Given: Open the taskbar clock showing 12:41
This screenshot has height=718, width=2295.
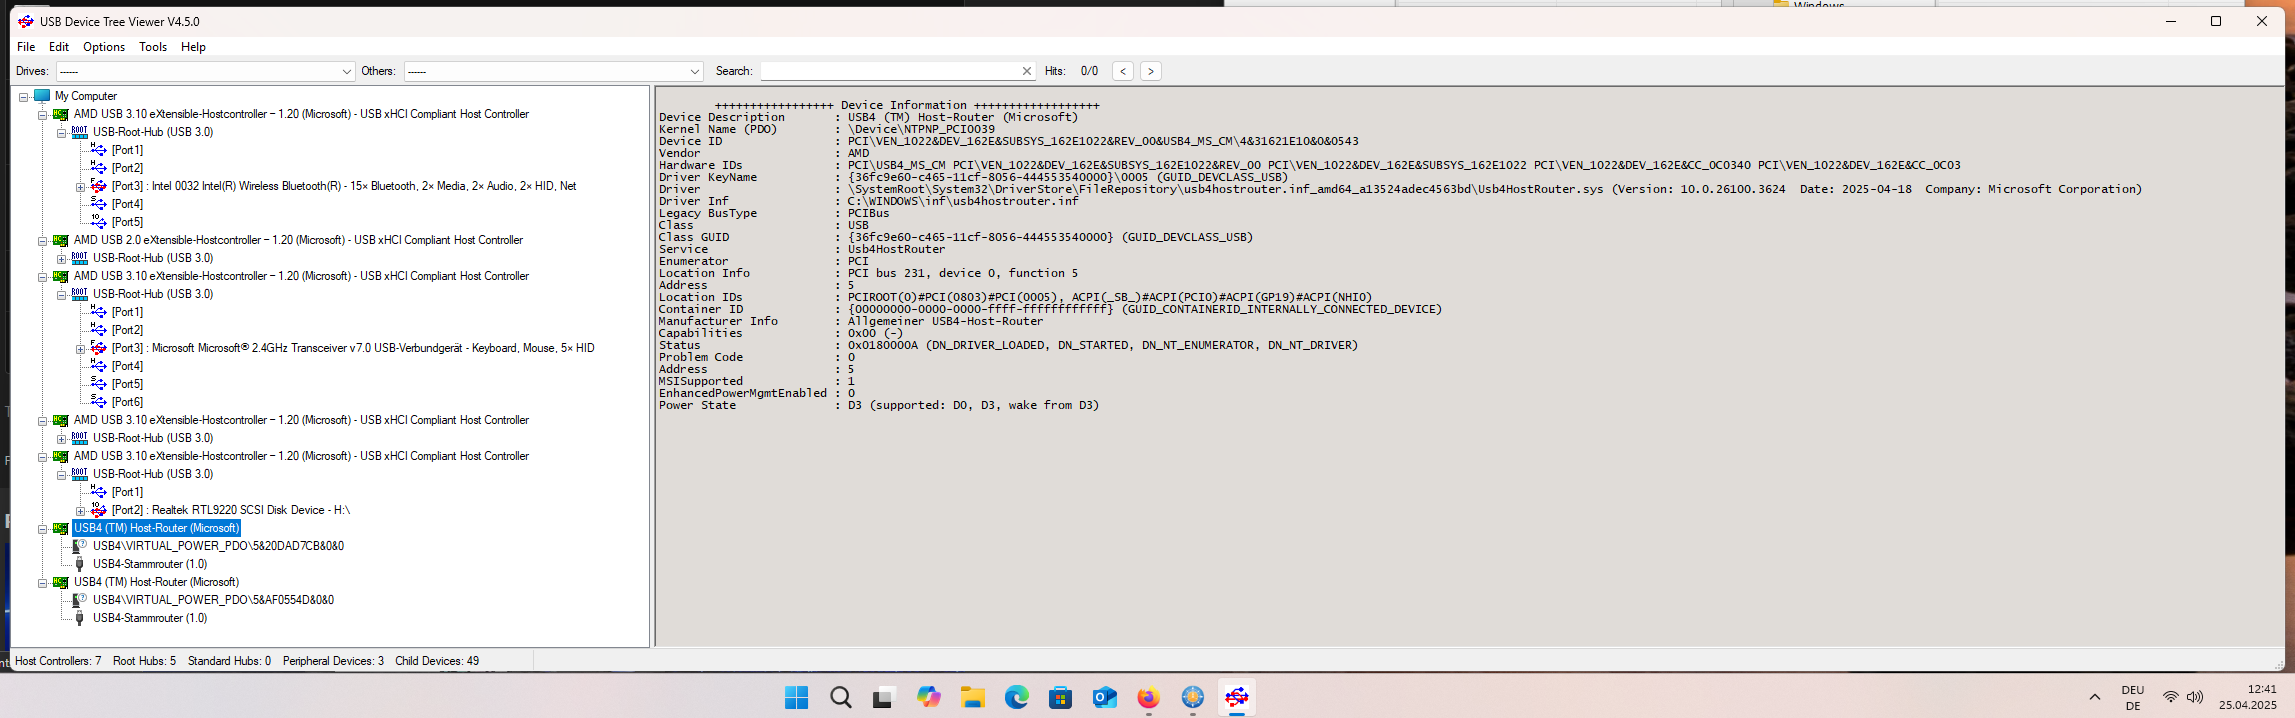Looking at the screenshot, I should point(2248,697).
